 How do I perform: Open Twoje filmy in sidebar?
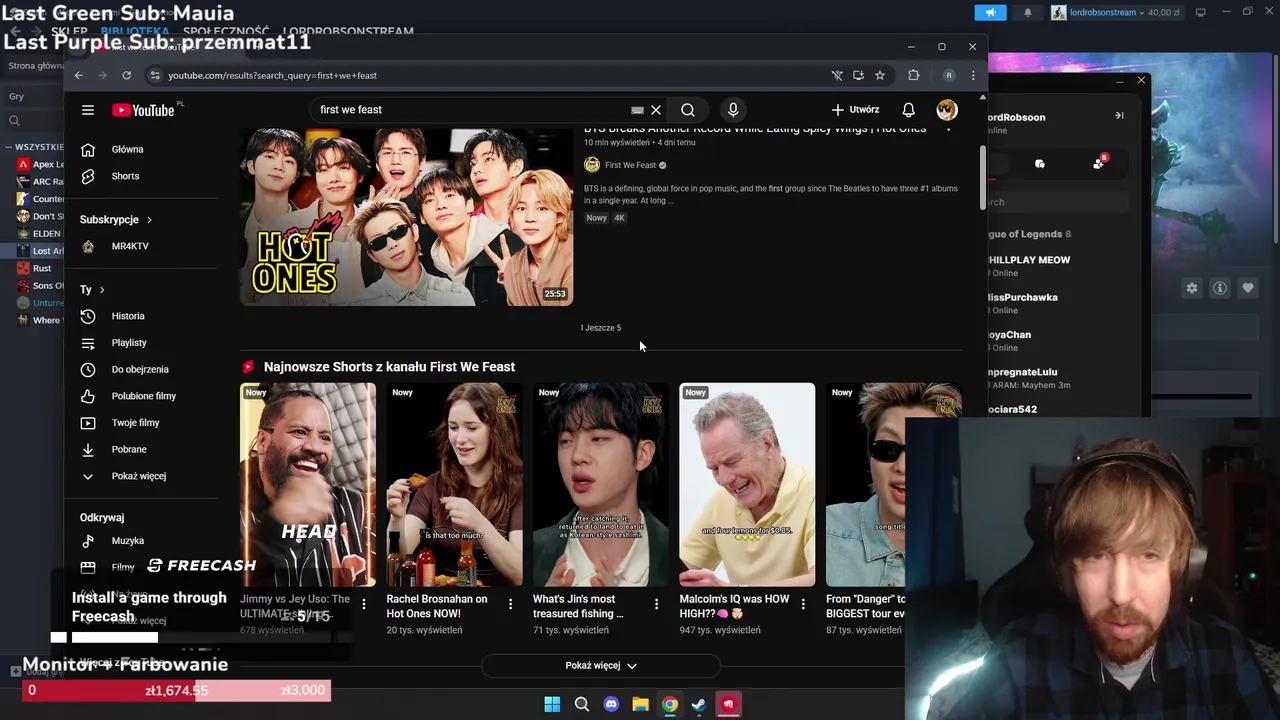135,423
